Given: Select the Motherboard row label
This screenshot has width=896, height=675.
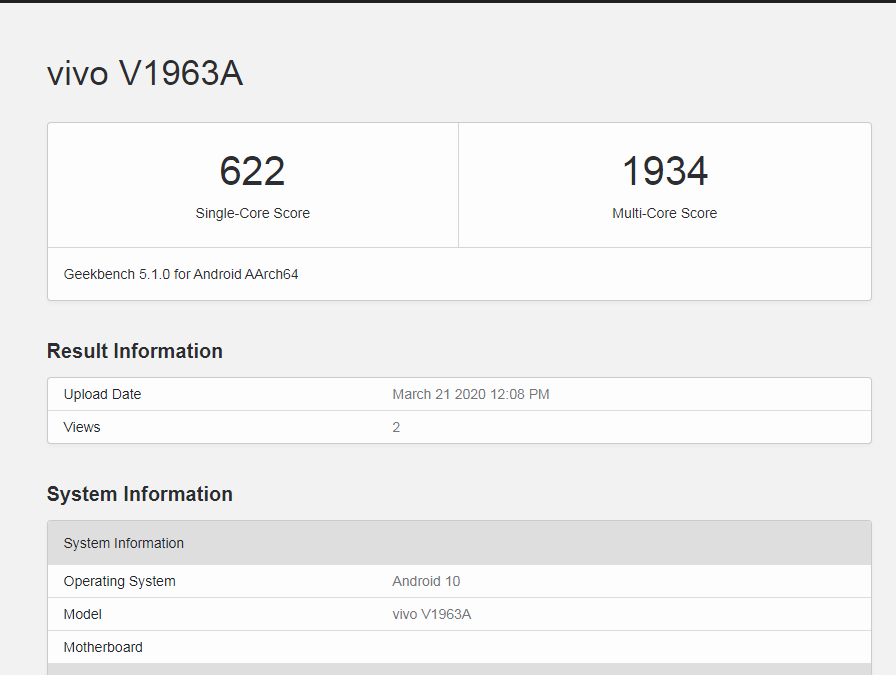Looking at the screenshot, I should click(103, 647).
